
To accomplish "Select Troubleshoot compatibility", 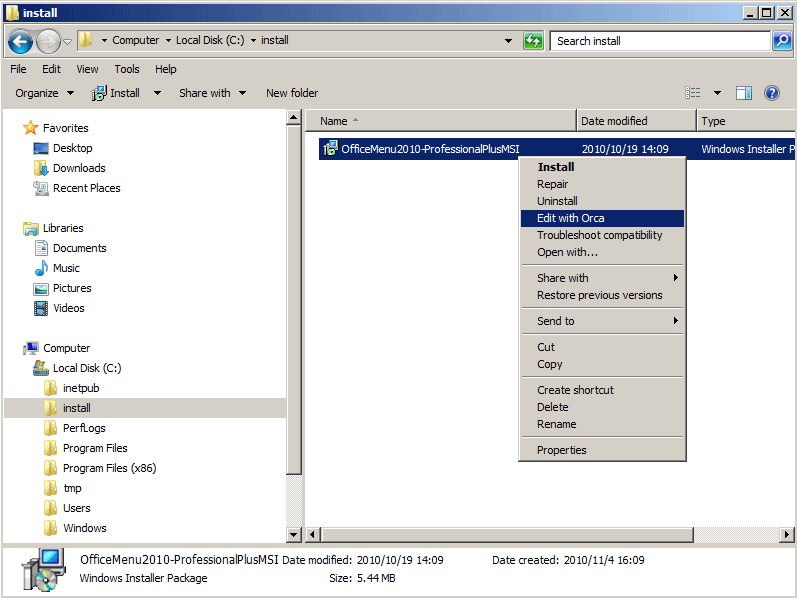I will tap(602, 235).
